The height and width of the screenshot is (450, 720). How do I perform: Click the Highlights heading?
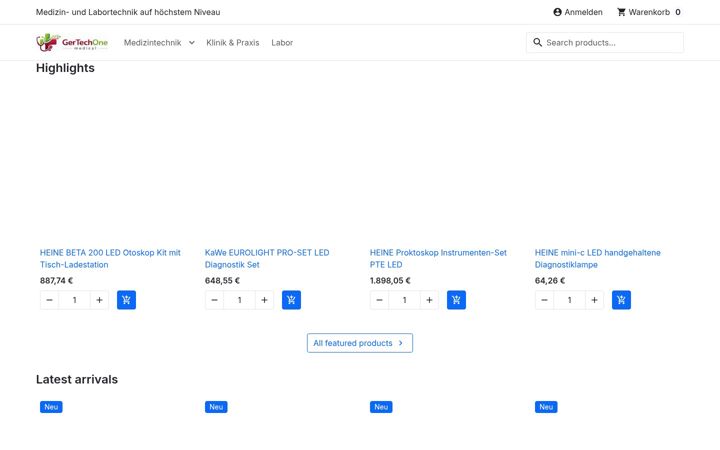[x=65, y=68]
